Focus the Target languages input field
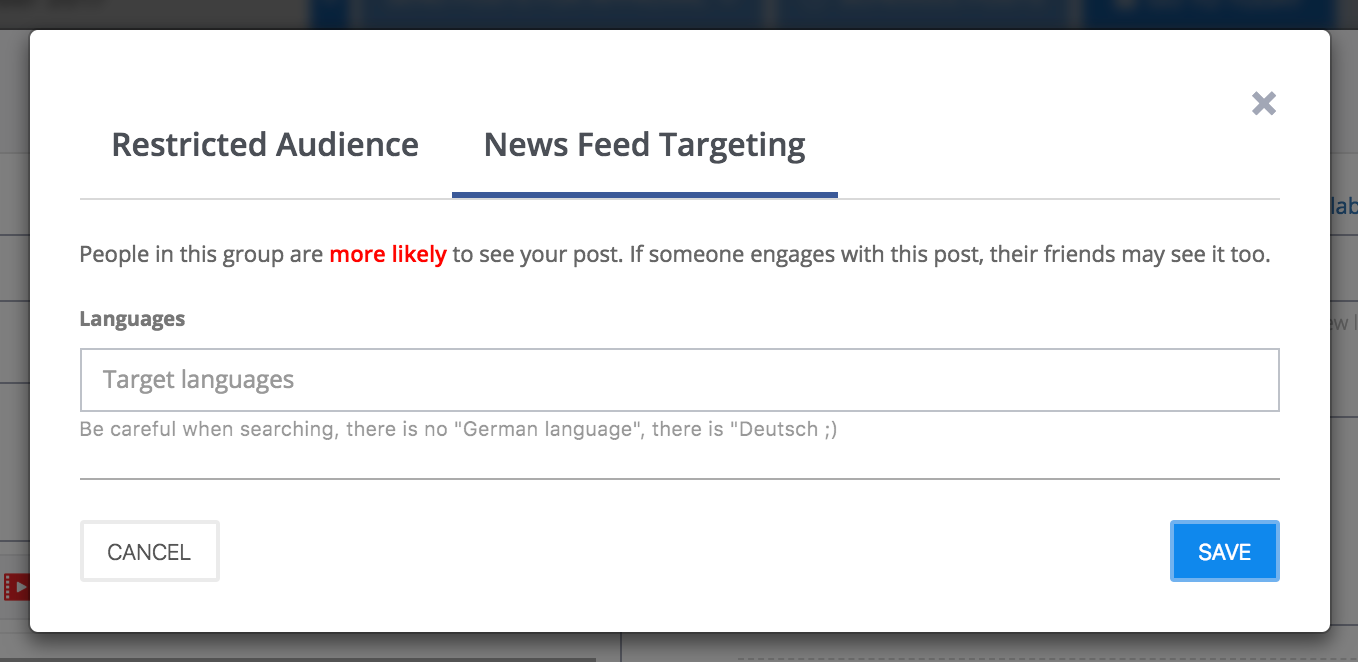The height and width of the screenshot is (662, 1358). pyautogui.click(x=680, y=380)
